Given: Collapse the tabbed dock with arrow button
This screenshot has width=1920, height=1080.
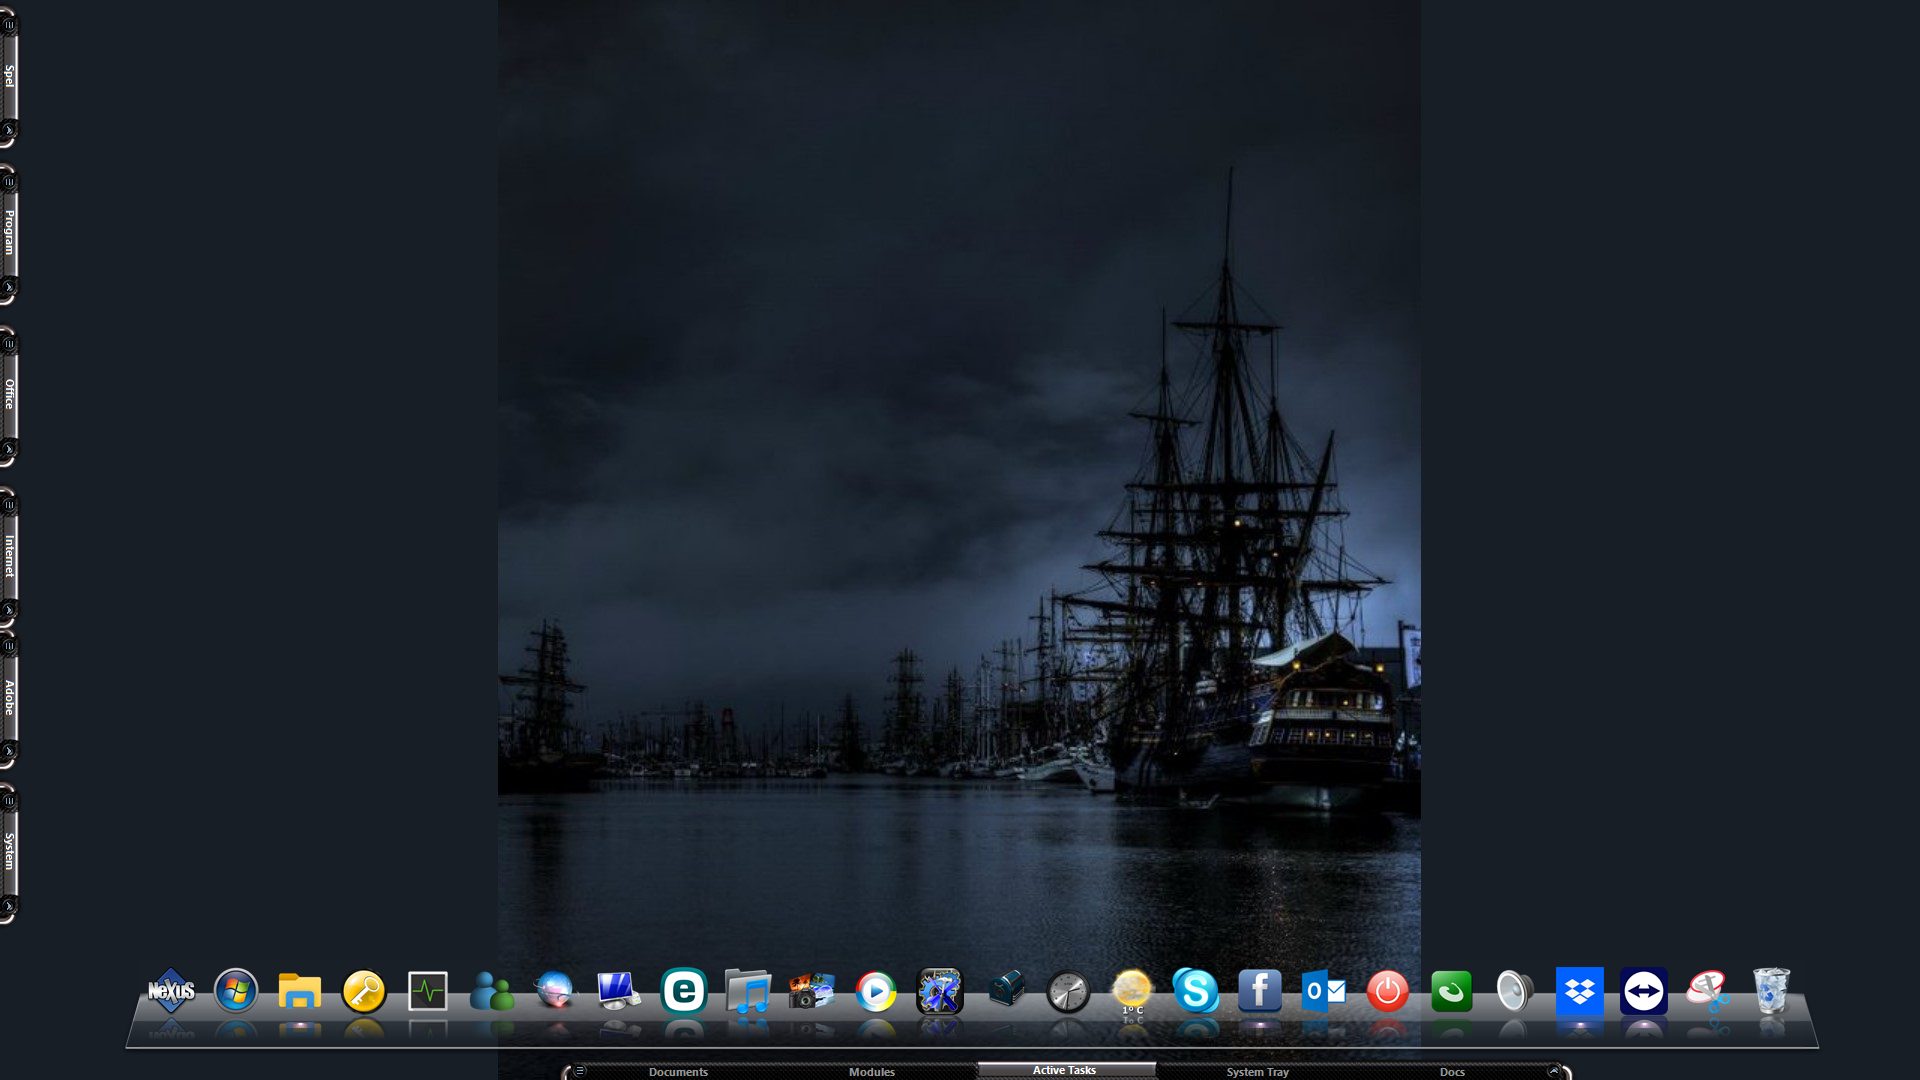Looking at the screenshot, I should (1554, 1070).
